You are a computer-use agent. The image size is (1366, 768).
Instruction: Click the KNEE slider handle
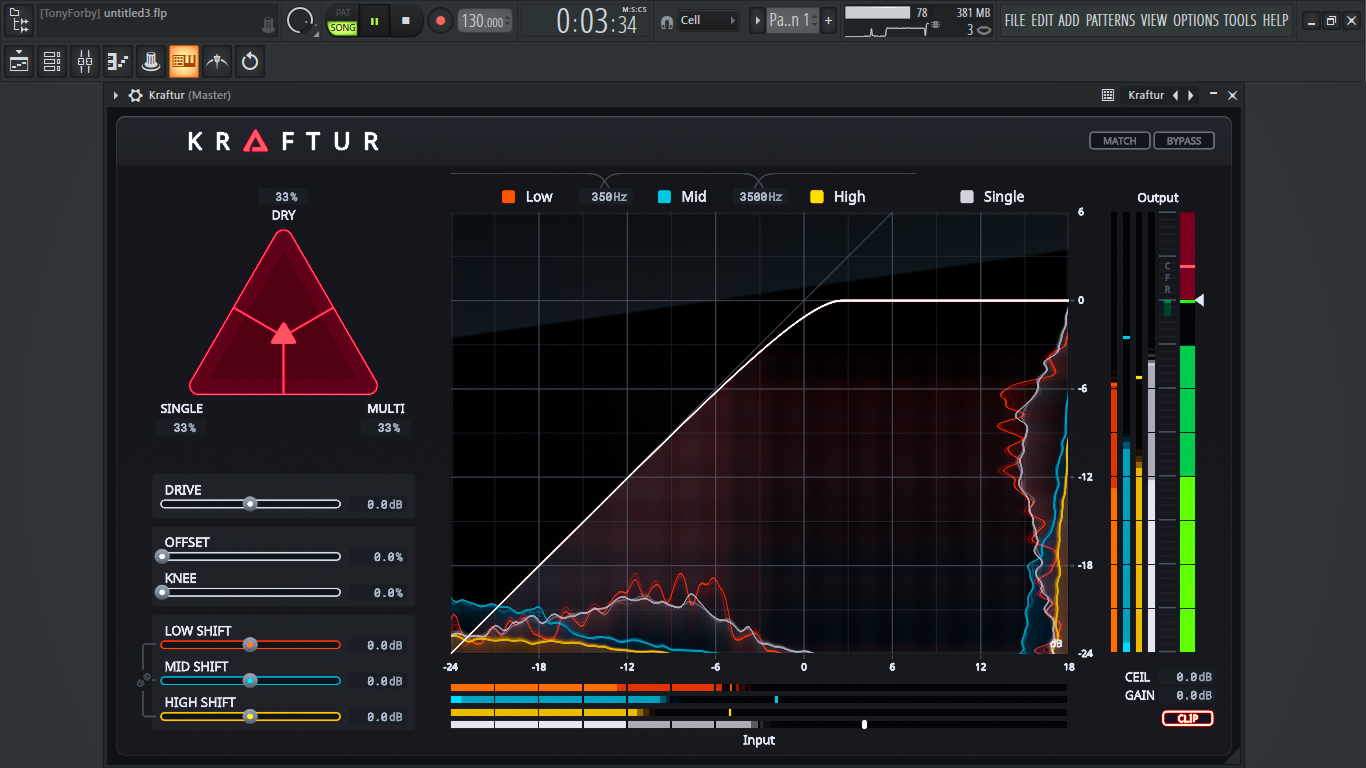162,592
